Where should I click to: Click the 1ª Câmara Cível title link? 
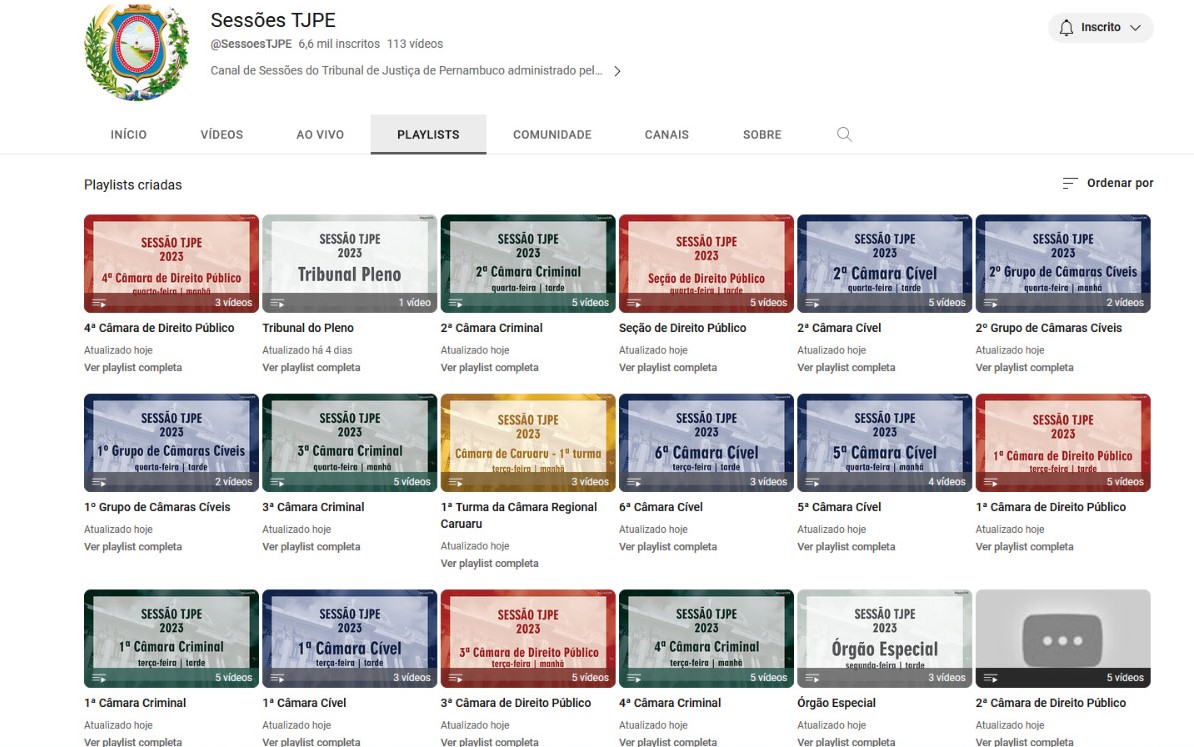click(x=304, y=703)
